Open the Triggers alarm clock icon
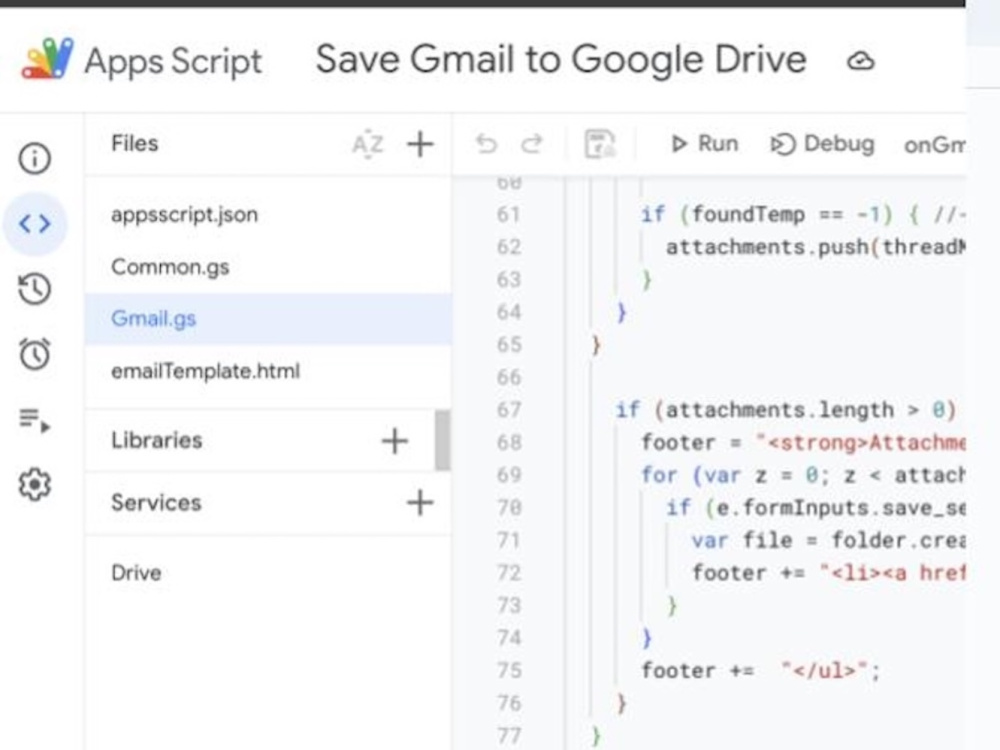The width and height of the screenshot is (1000, 750). (x=34, y=354)
